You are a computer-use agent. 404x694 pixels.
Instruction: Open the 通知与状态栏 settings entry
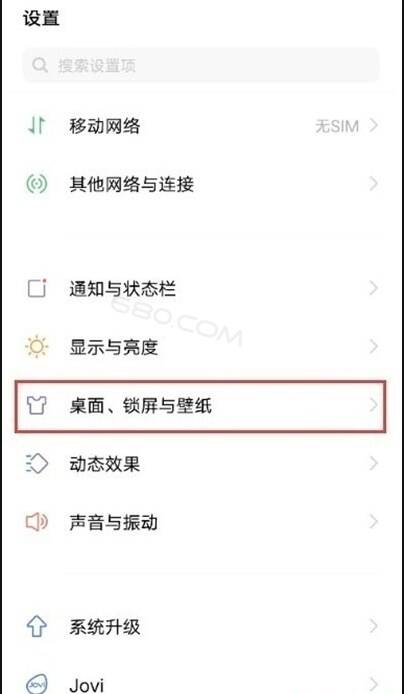(202, 289)
